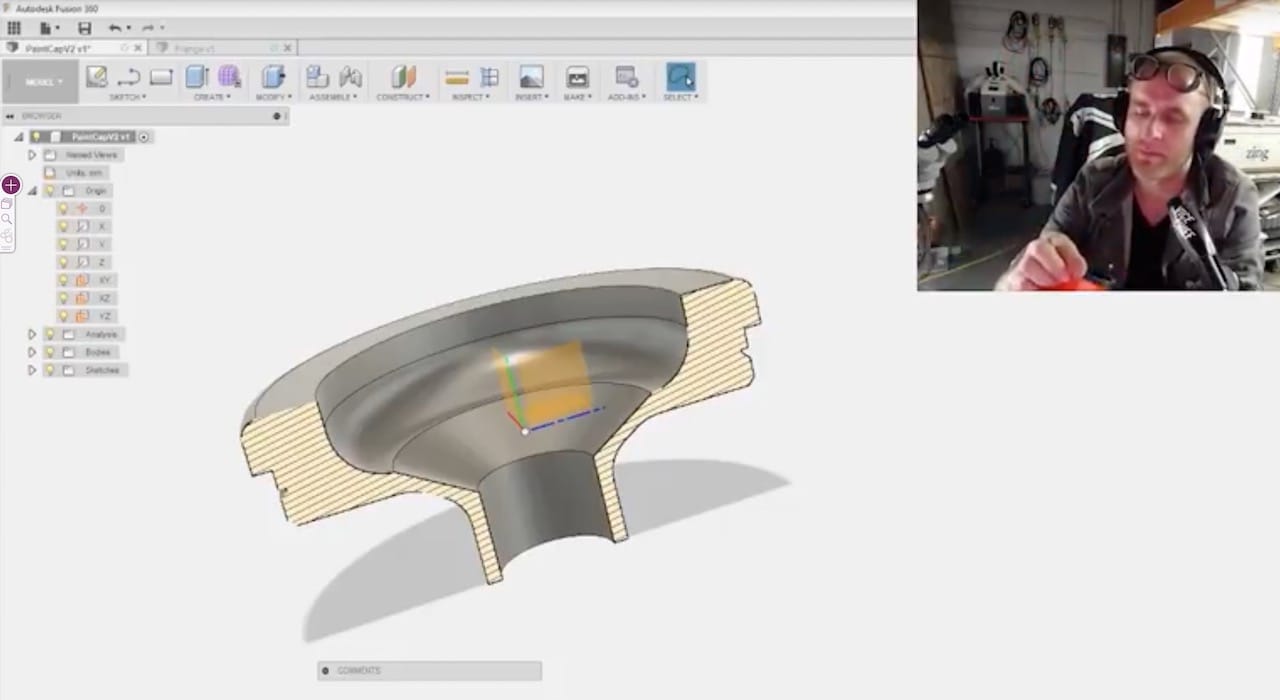Open the CONSTRUCT menu
The image size is (1280, 700).
tap(402, 97)
